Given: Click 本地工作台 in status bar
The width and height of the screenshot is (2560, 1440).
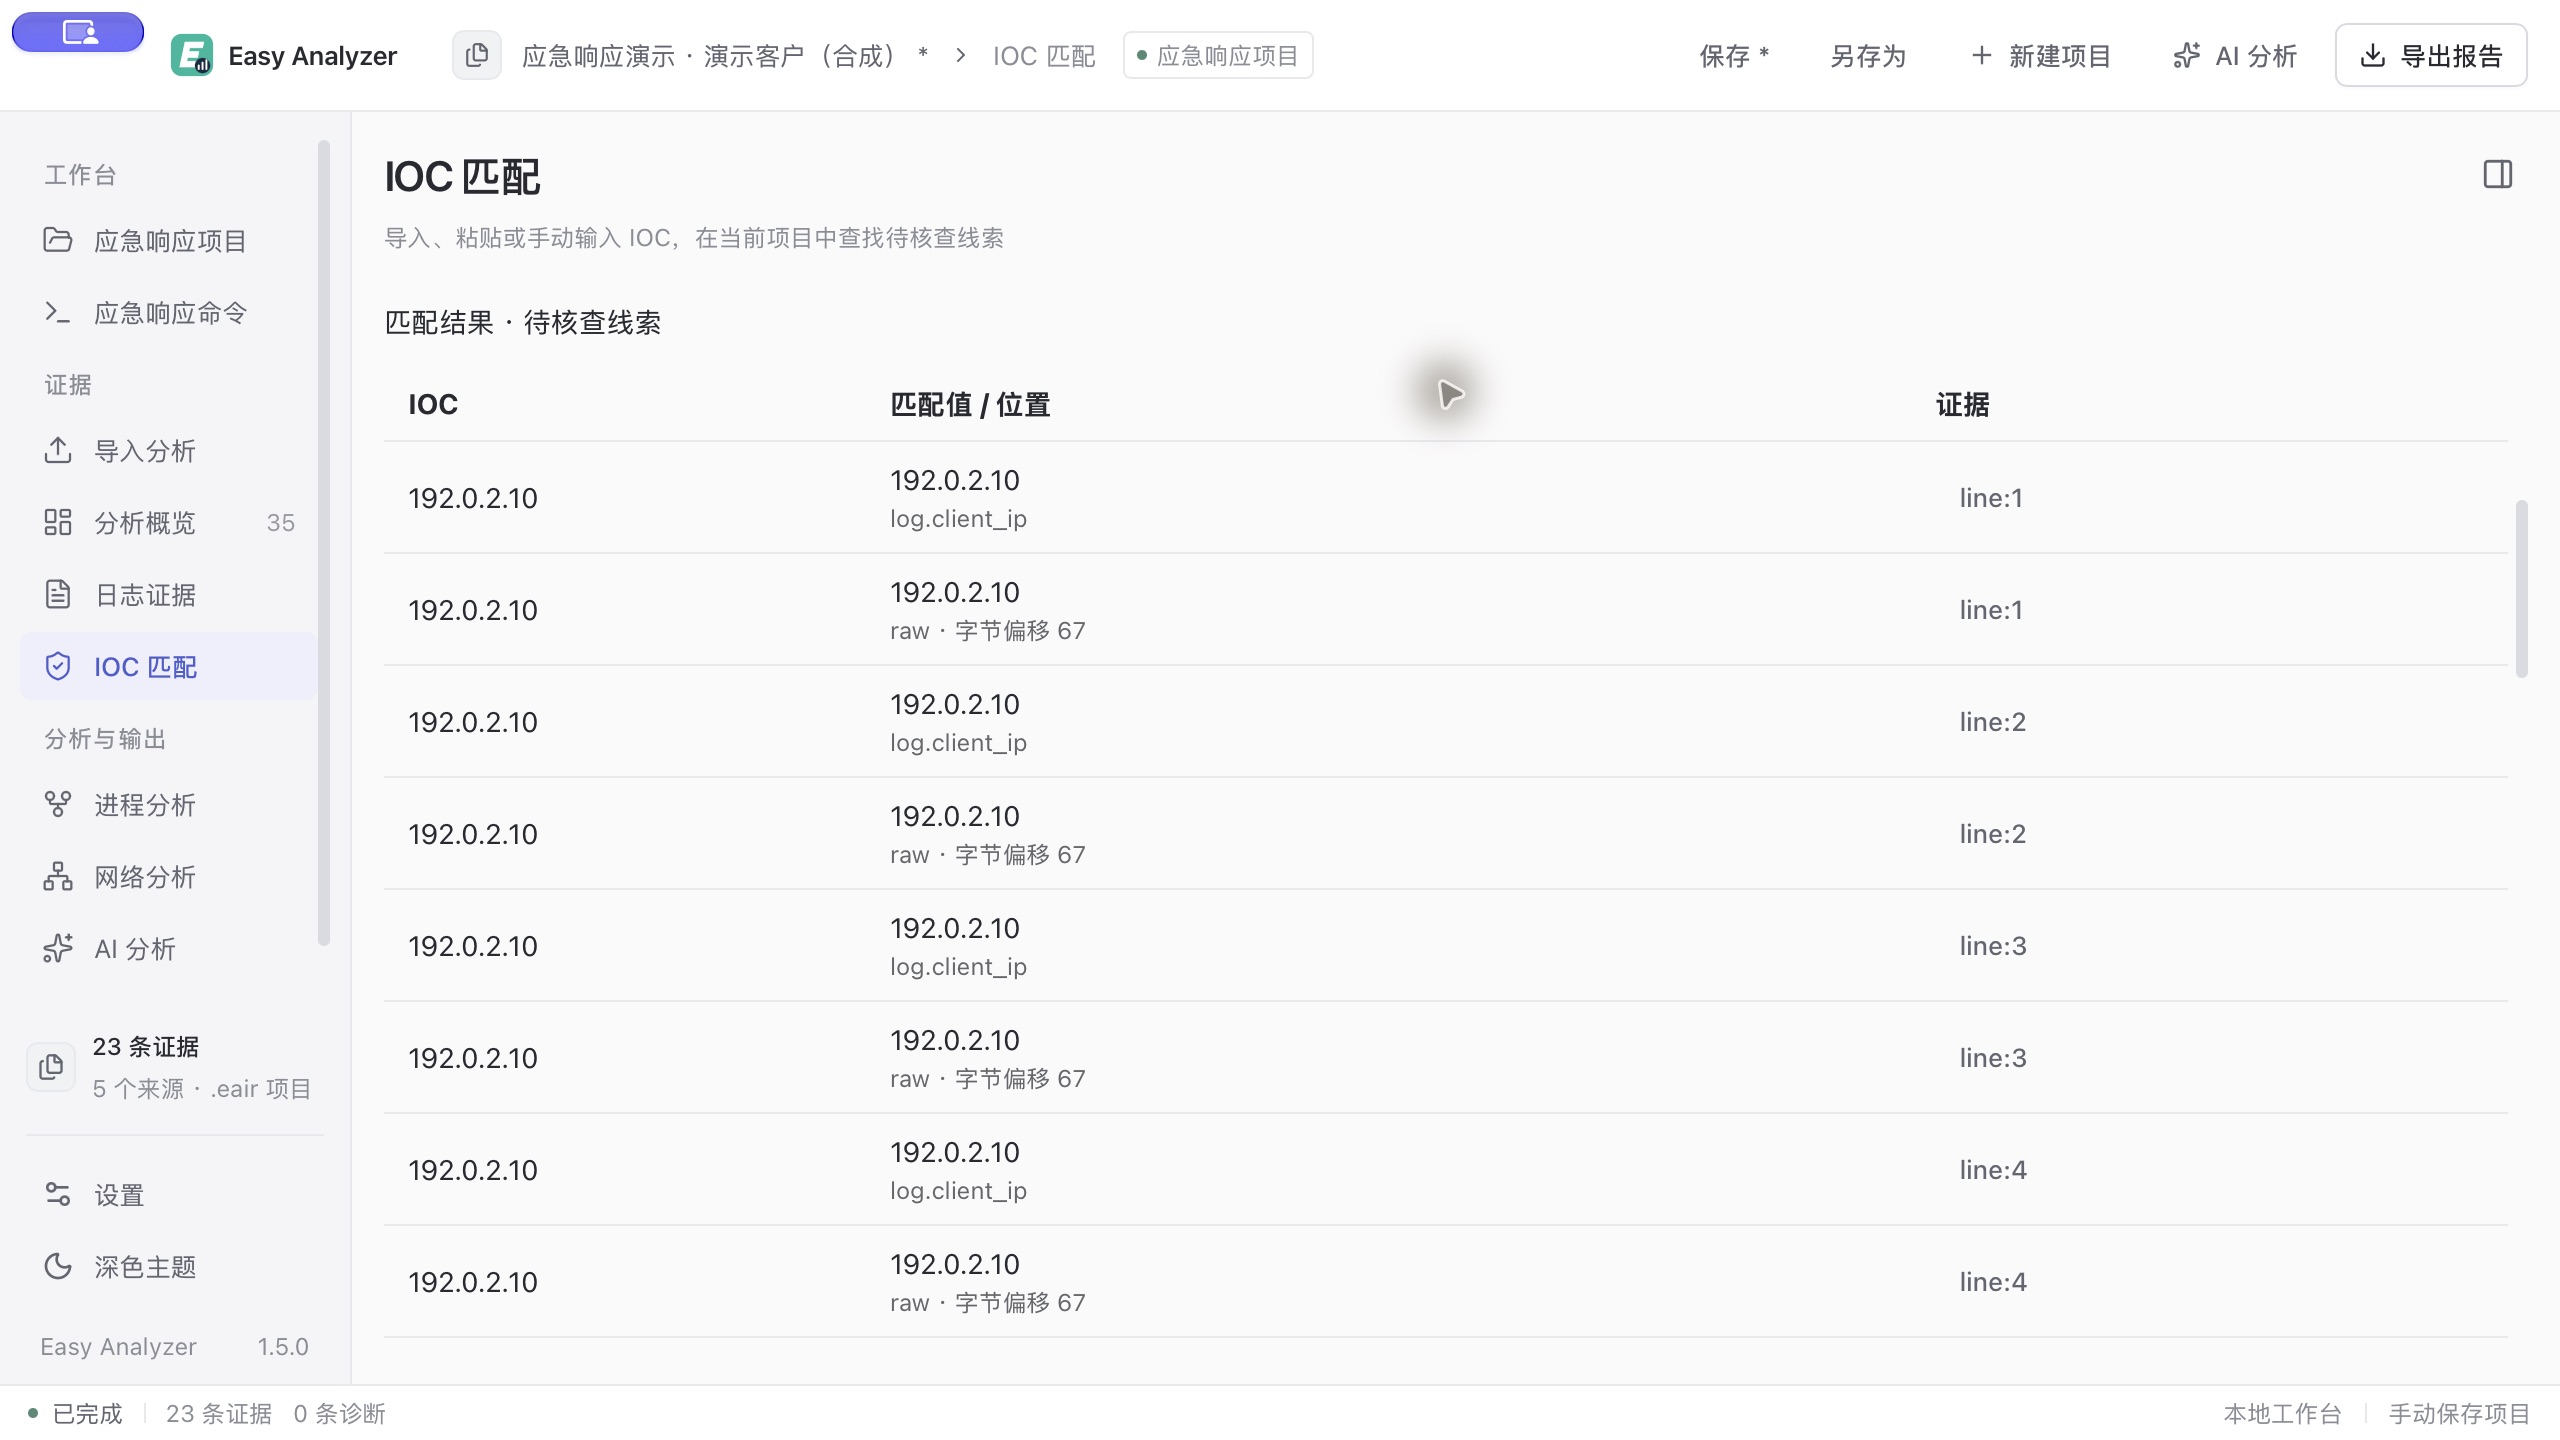Looking at the screenshot, I should coord(2282,1413).
